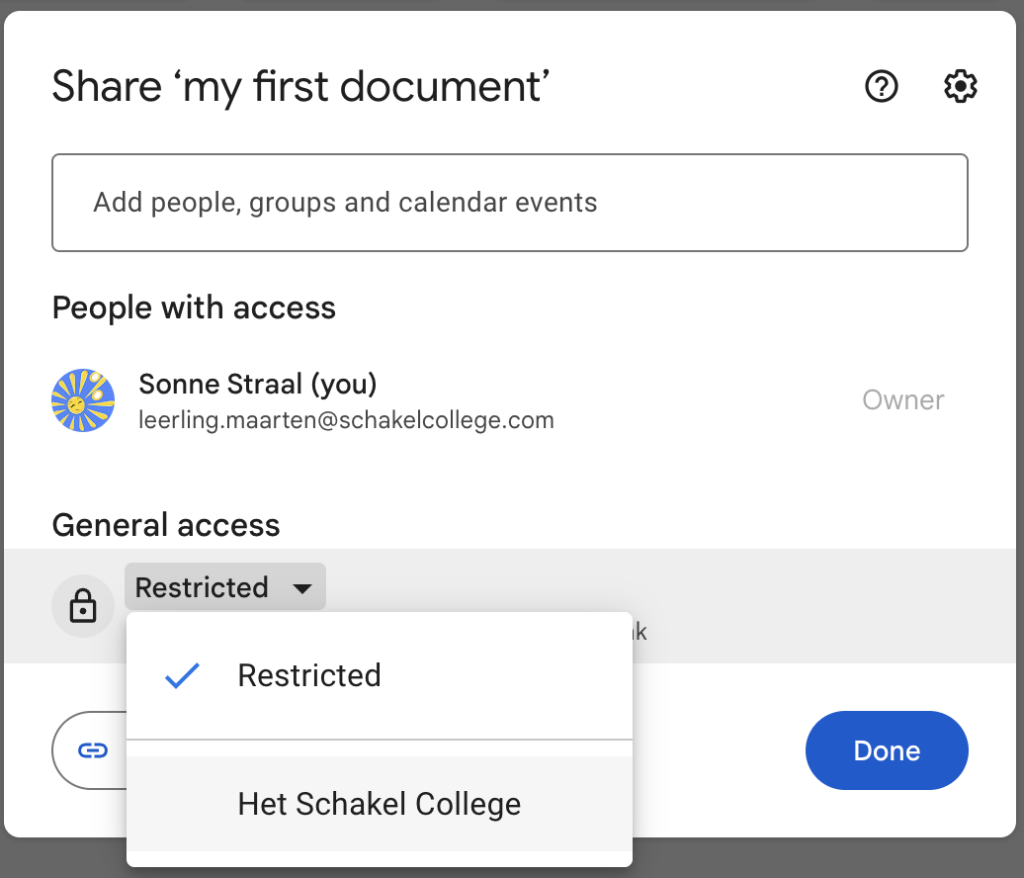Click the Sonne Straal (you) name
Image resolution: width=1024 pixels, height=878 pixels.
coord(257,384)
